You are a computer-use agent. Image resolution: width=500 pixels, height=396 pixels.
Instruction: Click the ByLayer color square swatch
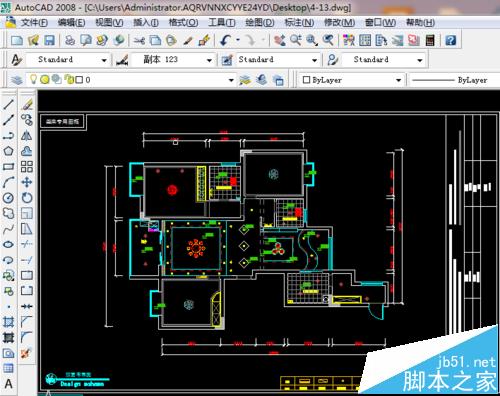(306, 80)
